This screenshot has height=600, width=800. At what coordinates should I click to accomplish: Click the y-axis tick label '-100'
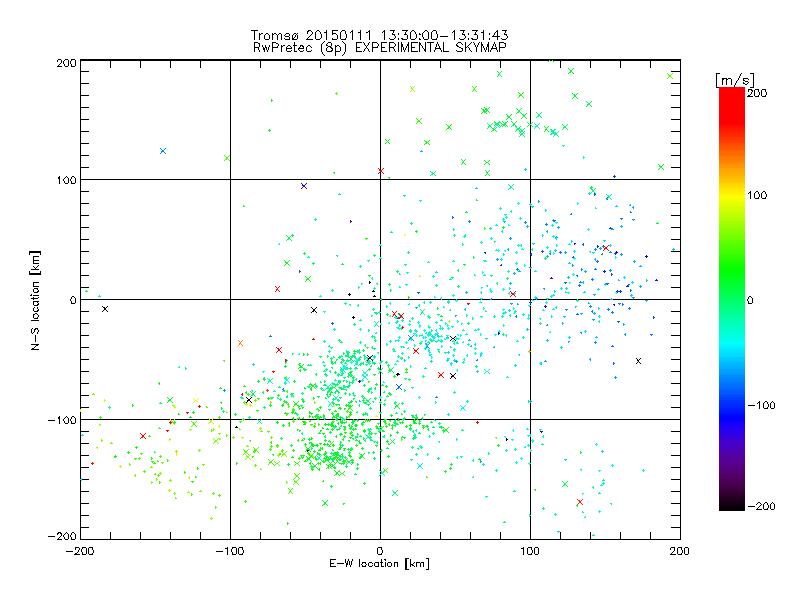coord(62,420)
